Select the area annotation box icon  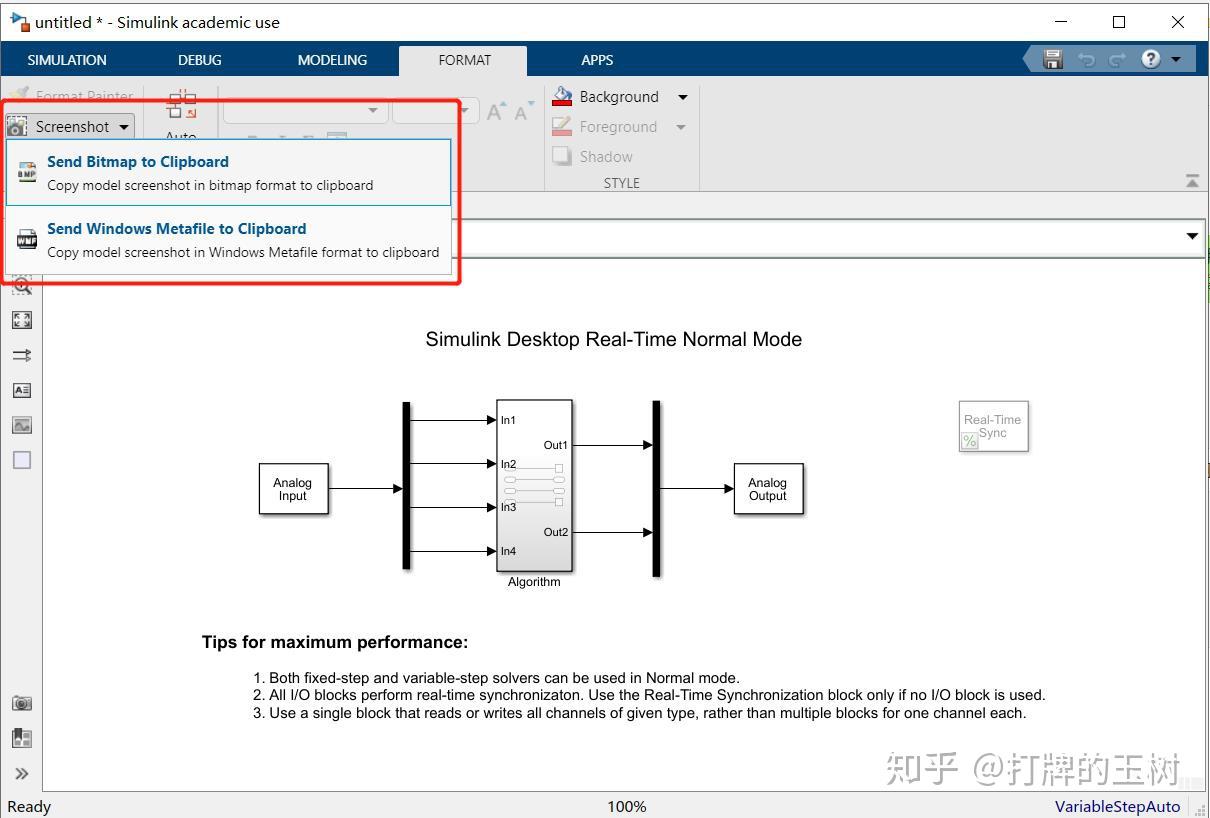point(22,460)
